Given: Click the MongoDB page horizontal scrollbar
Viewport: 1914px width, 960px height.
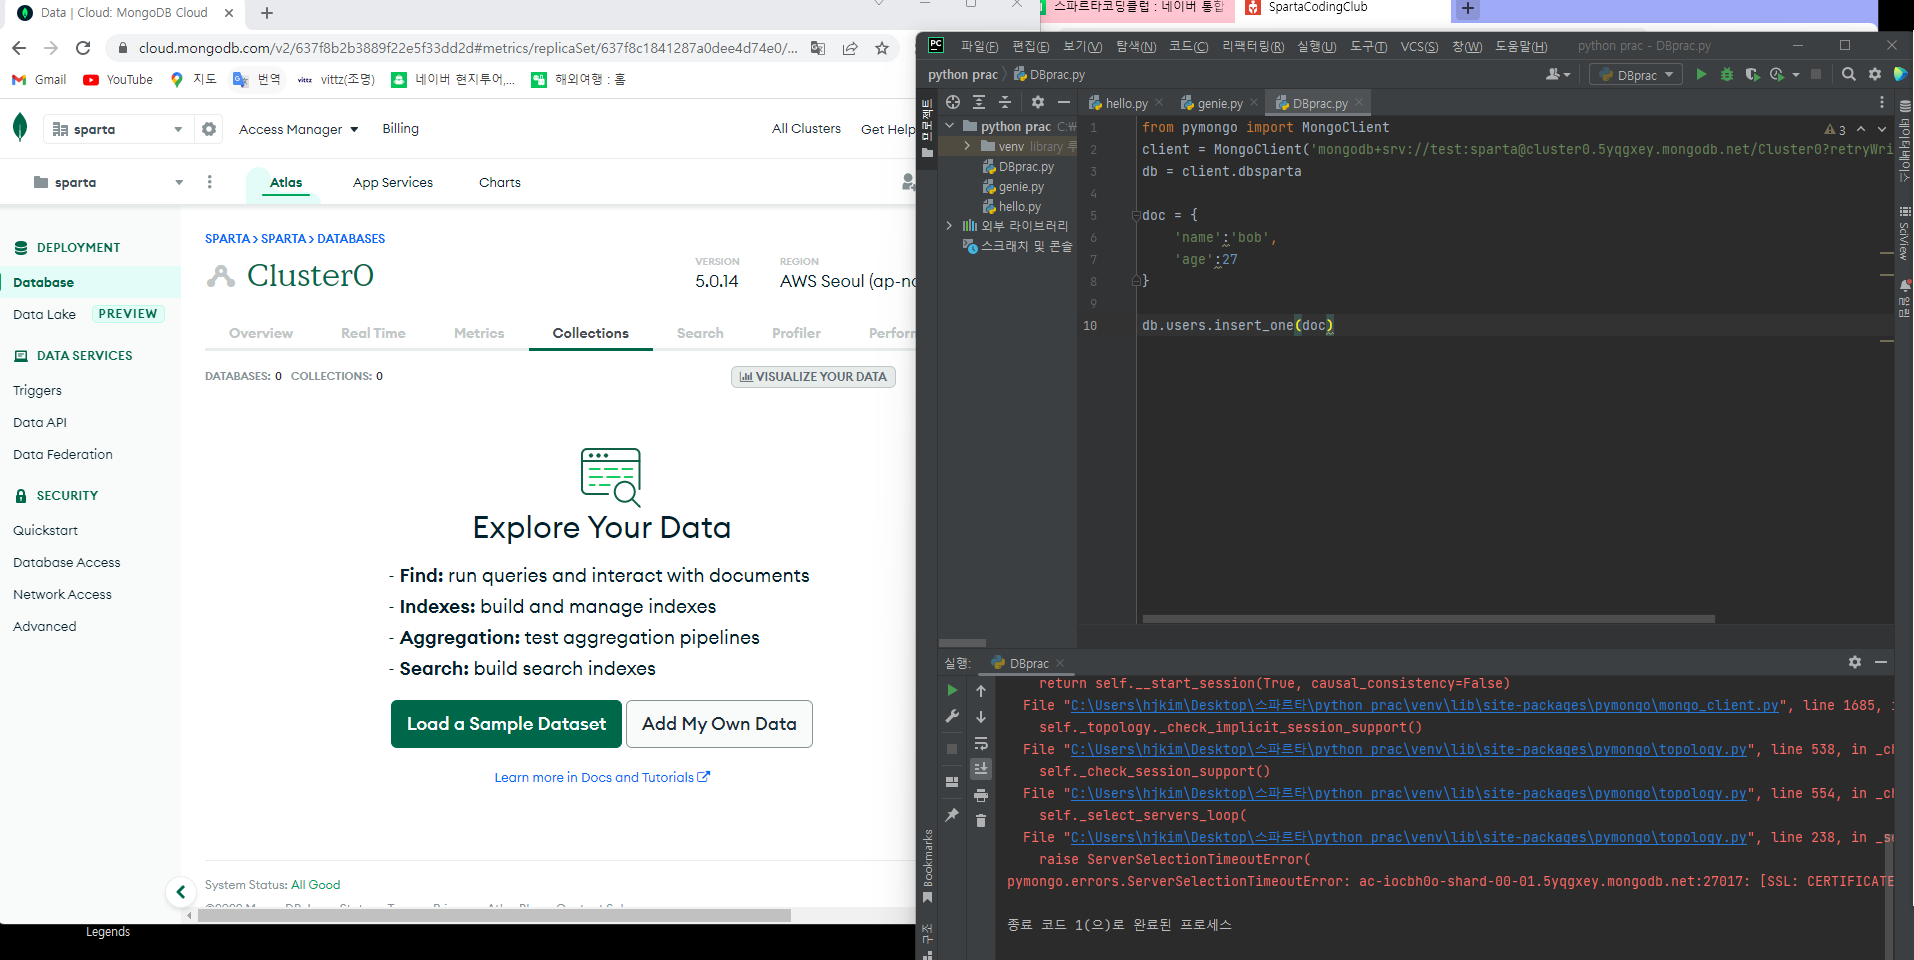Looking at the screenshot, I should tap(494, 915).
